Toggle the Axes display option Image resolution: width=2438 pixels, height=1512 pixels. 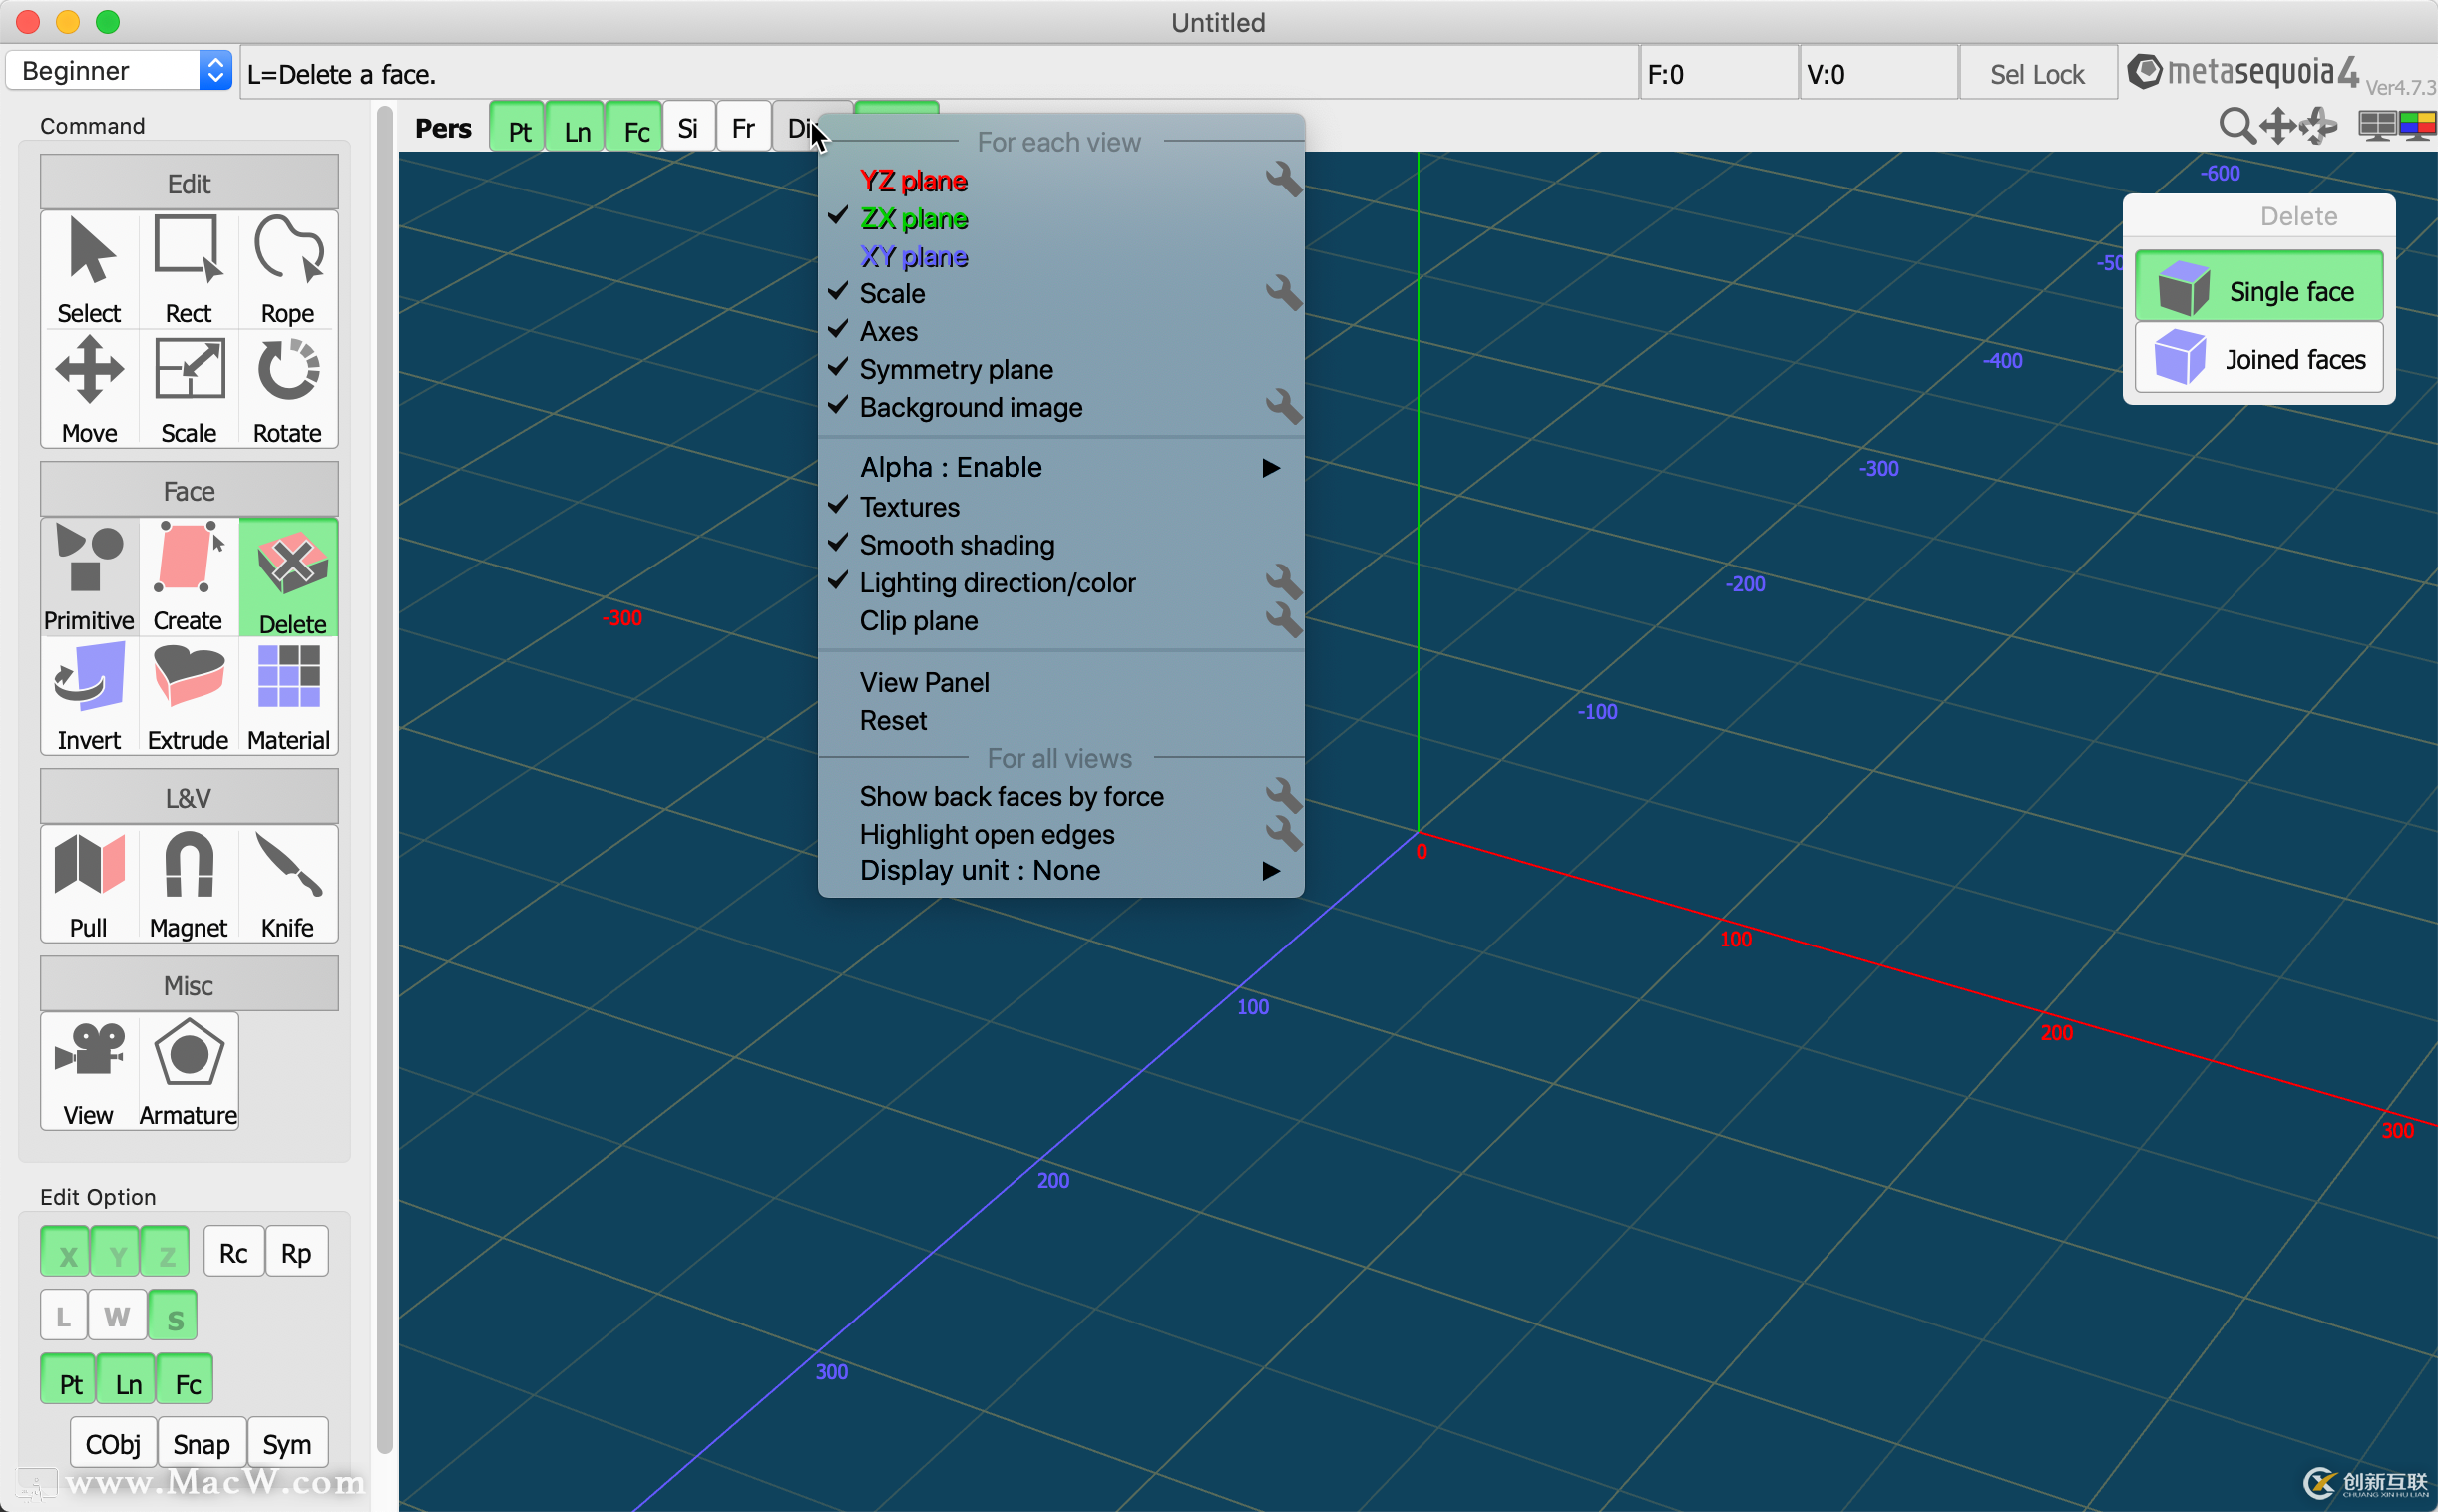[x=888, y=331]
